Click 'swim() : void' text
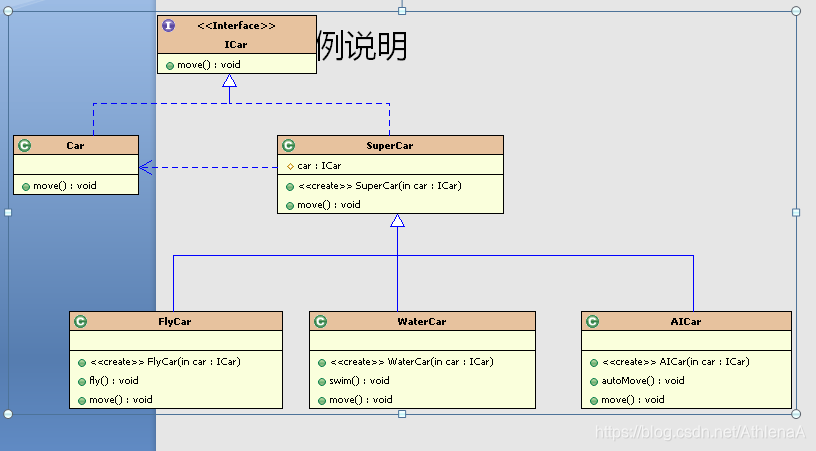Viewport: 816px width, 451px height. (x=359, y=381)
